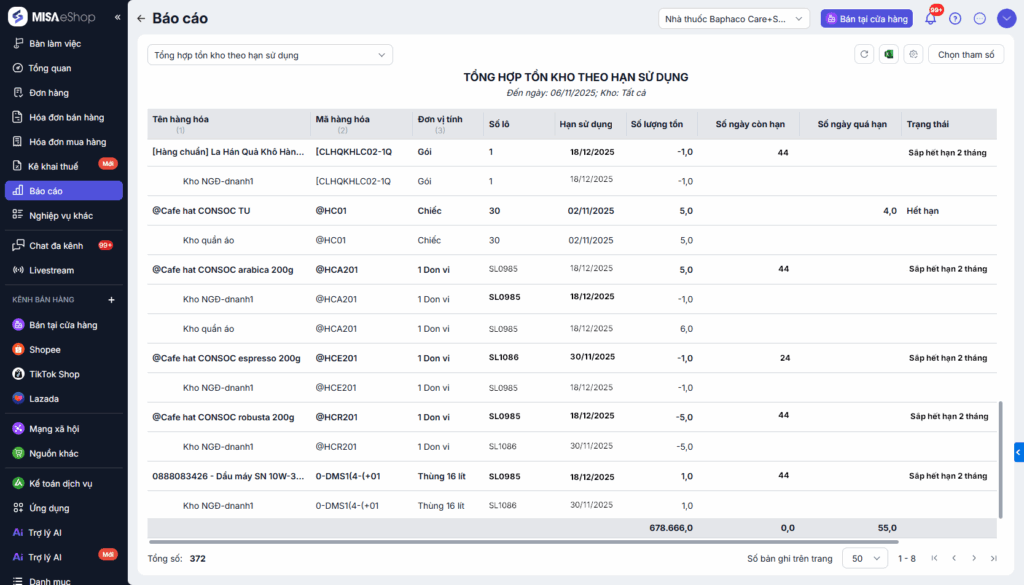Open the notifications bell
1024x585 pixels.
pyautogui.click(x=931, y=19)
